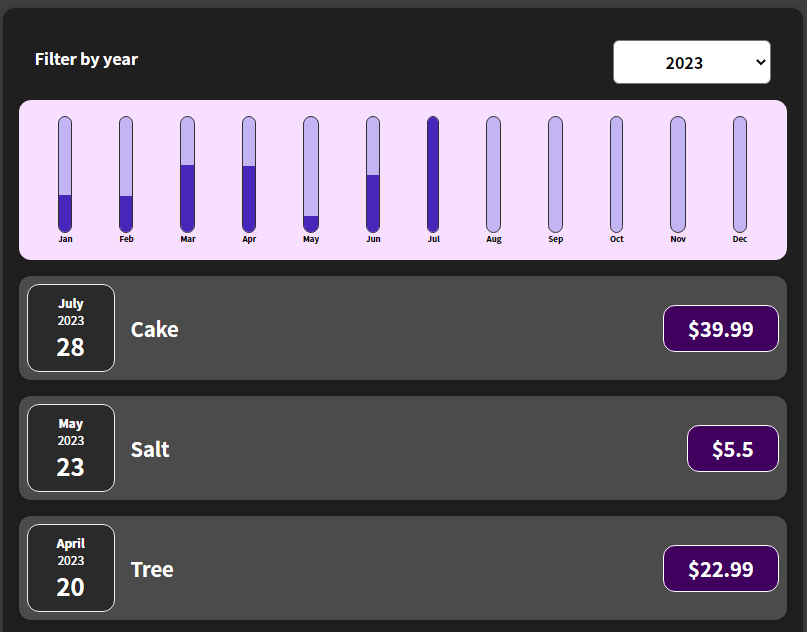Click the Filter by year heading

(x=86, y=59)
